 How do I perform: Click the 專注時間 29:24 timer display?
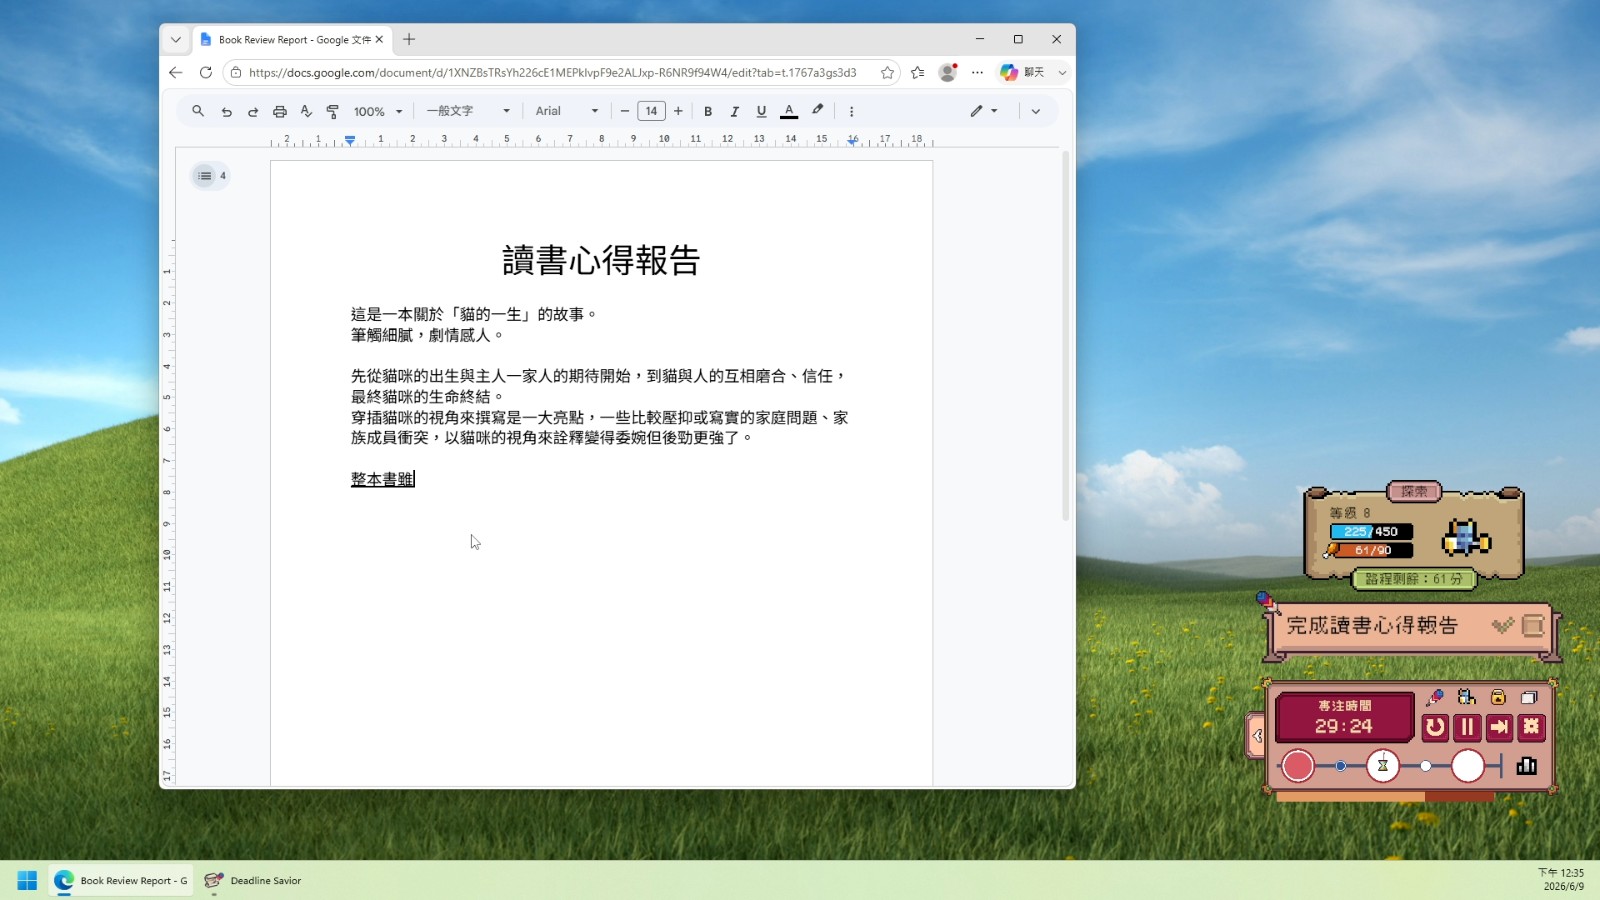click(1344, 718)
